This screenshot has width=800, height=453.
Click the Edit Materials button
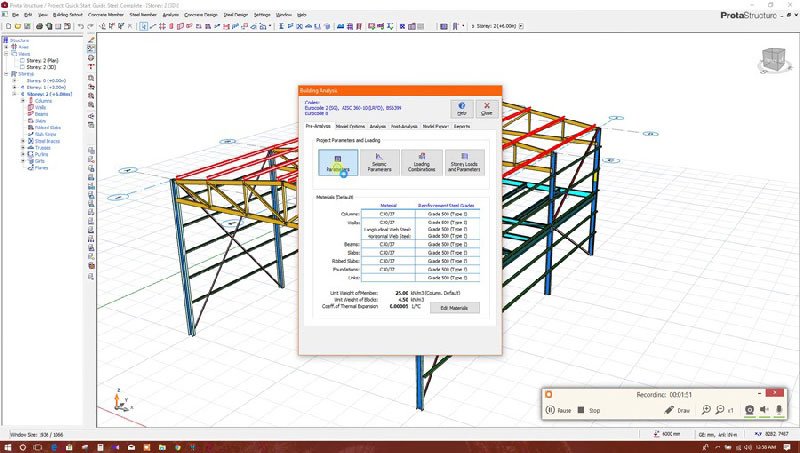click(x=455, y=308)
